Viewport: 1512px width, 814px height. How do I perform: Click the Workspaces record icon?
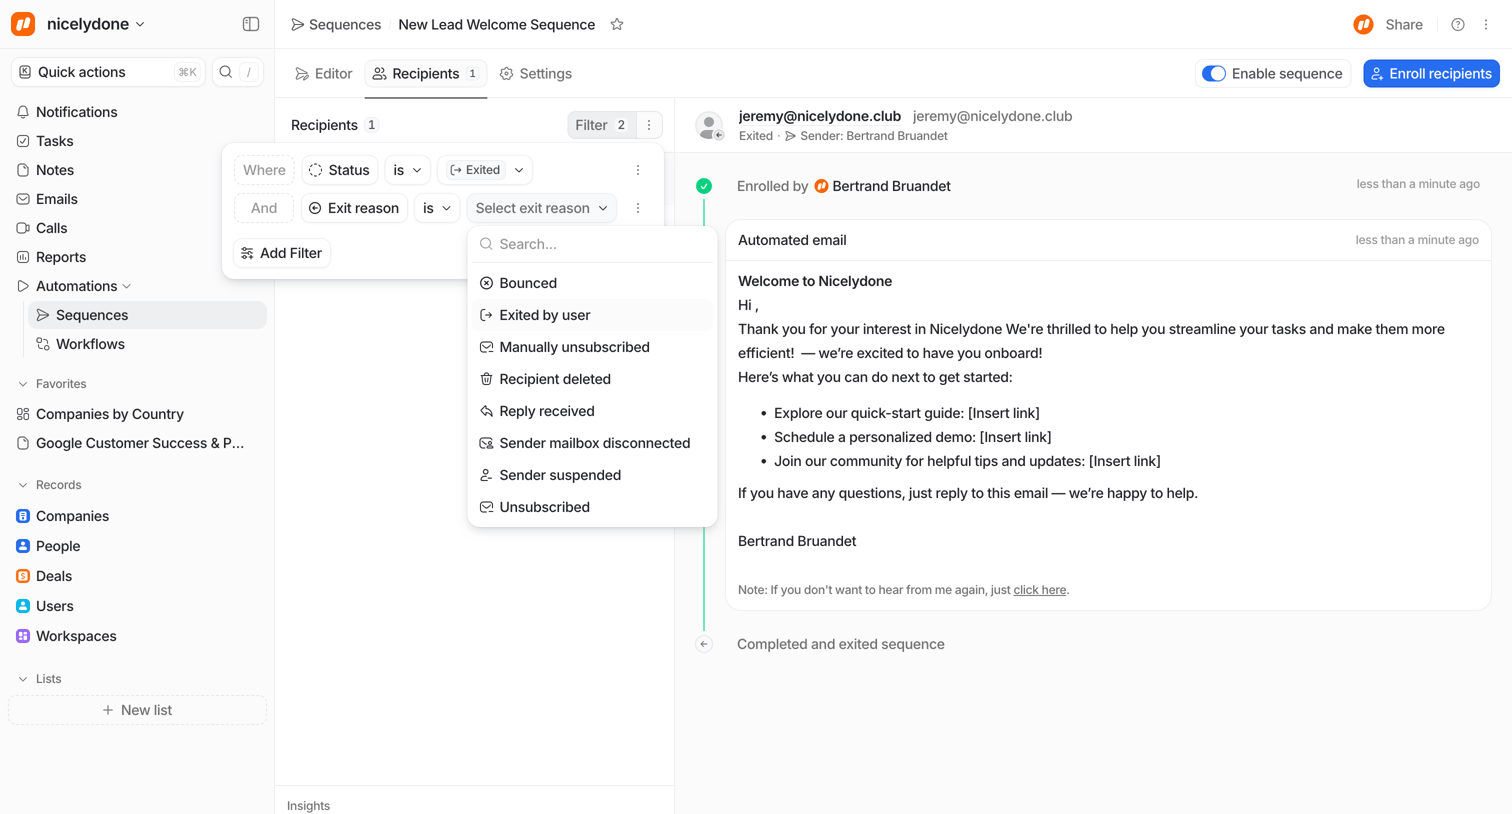23,636
